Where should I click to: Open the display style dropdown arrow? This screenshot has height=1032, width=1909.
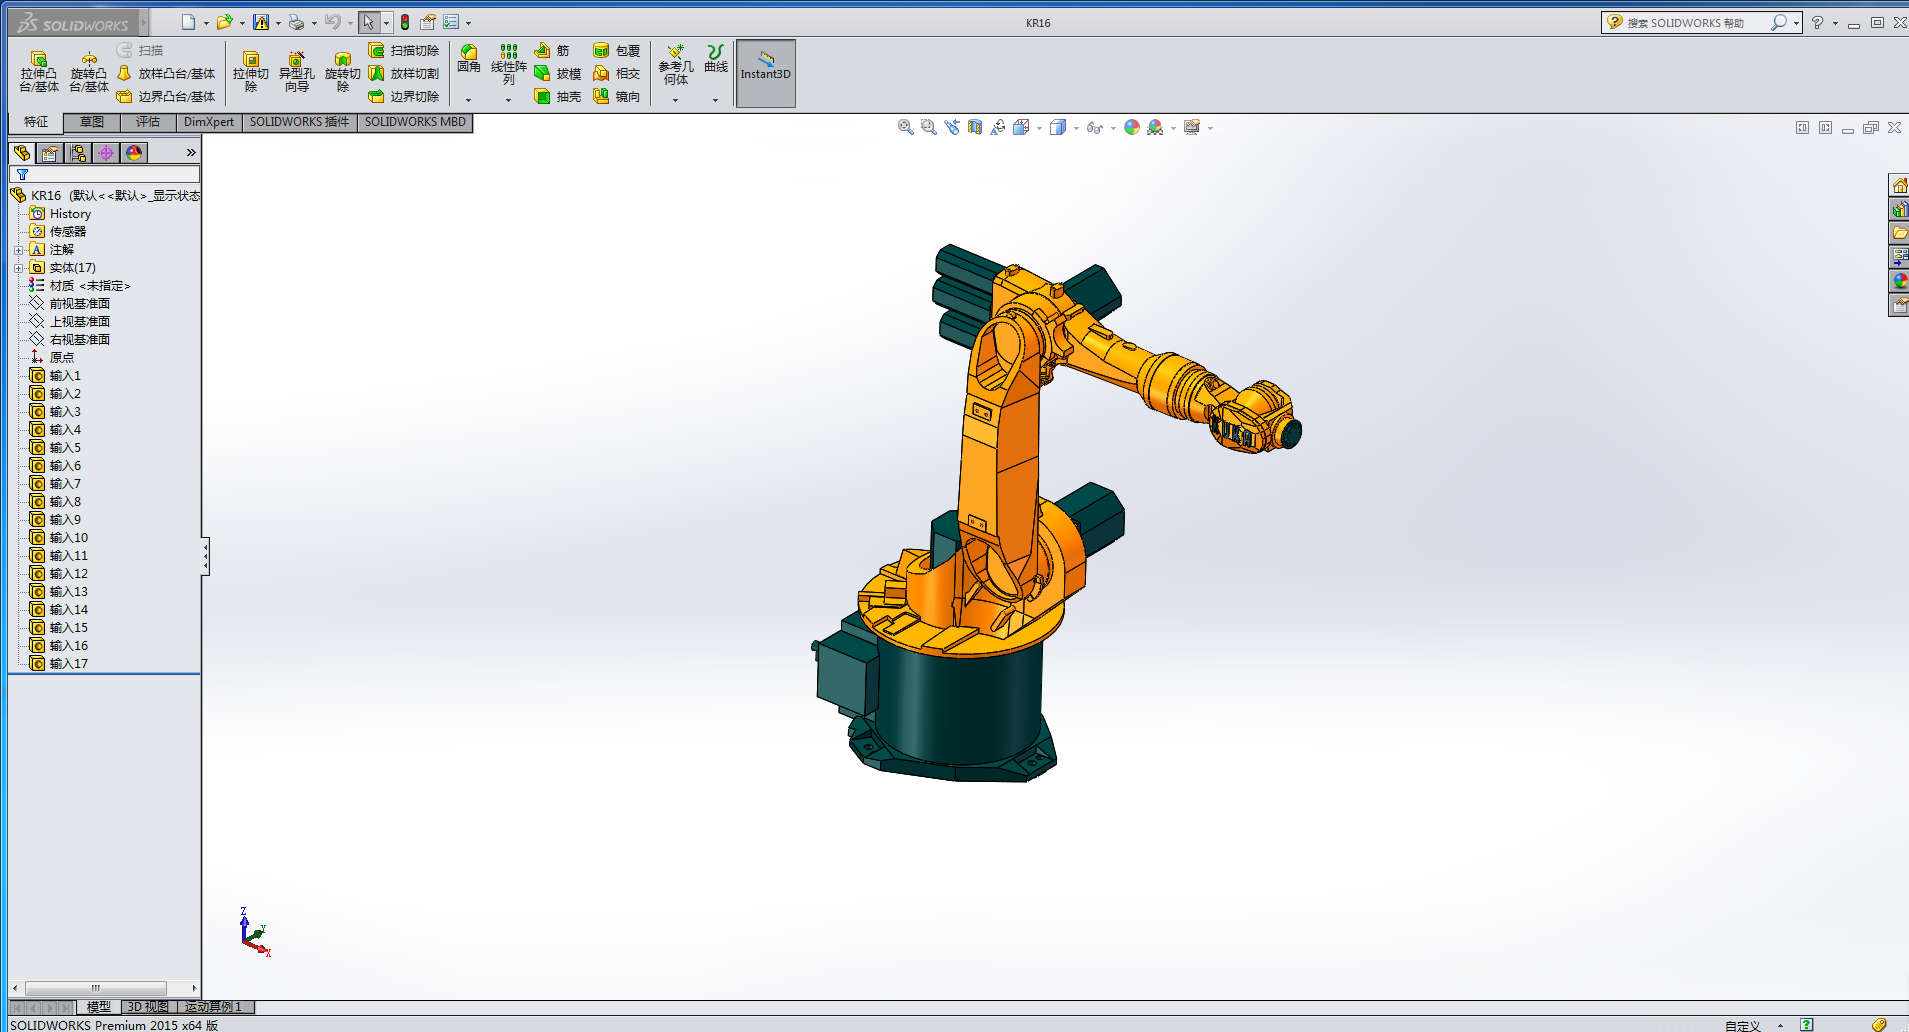pos(1076,128)
